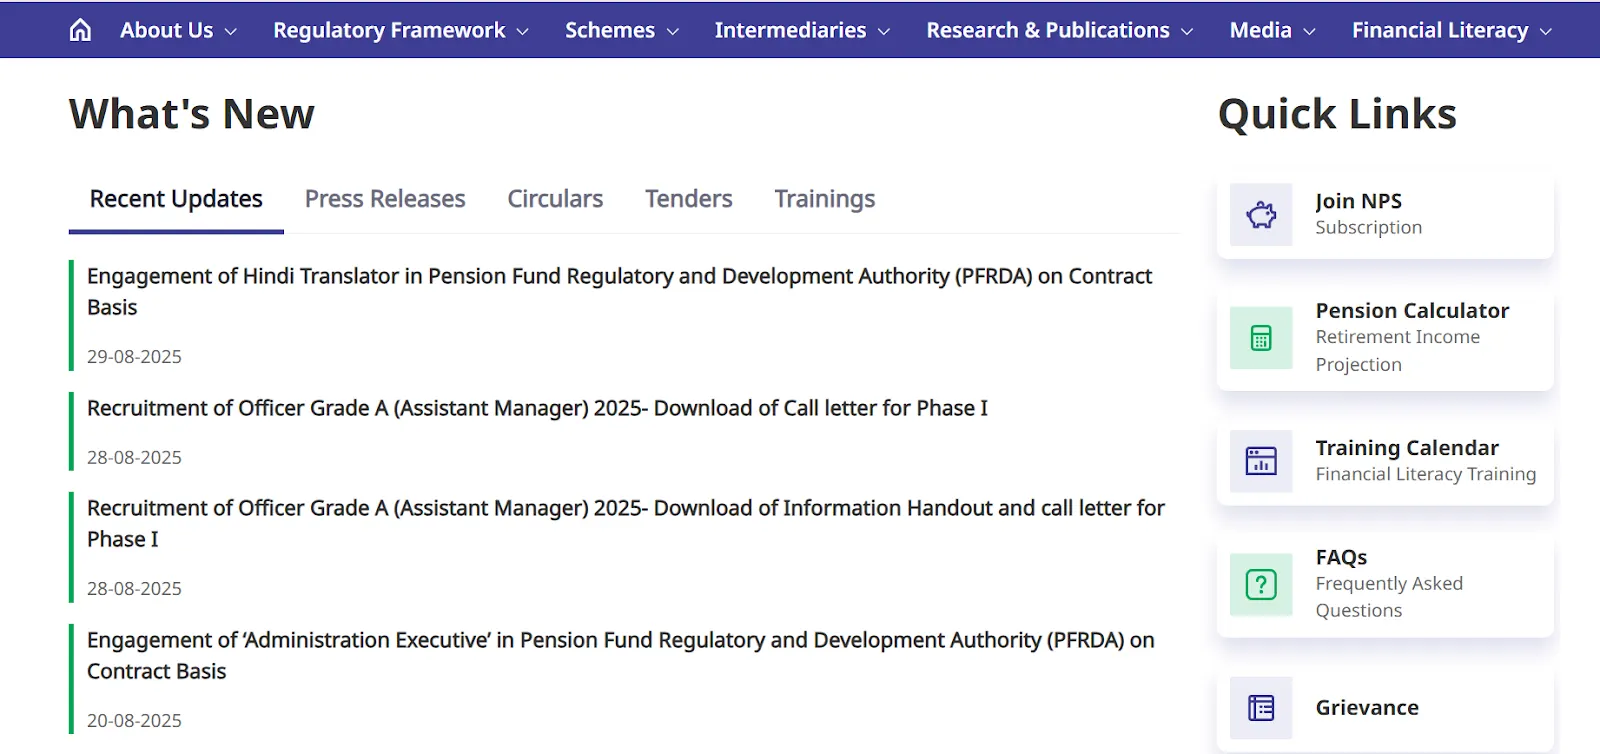Open the Regulatory Framework dropdown menu
The width and height of the screenshot is (1600, 754).
[x=390, y=30]
